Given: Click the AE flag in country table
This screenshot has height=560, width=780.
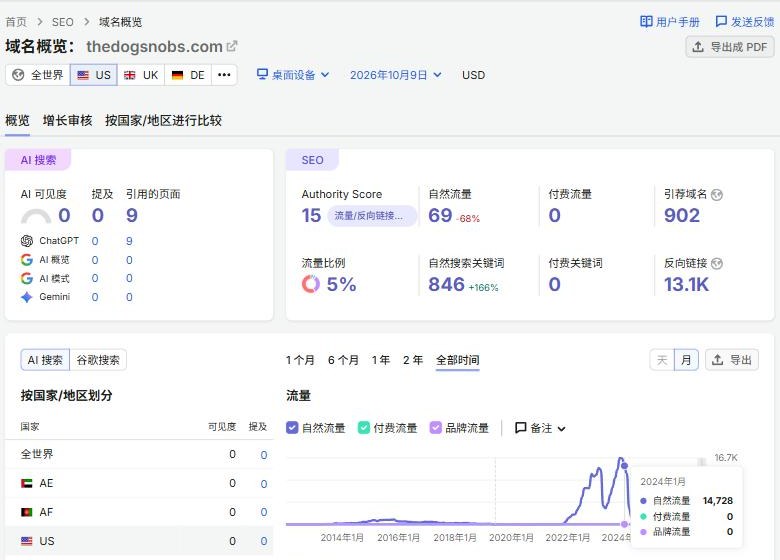Looking at the screenshot, I should (27, 483).
